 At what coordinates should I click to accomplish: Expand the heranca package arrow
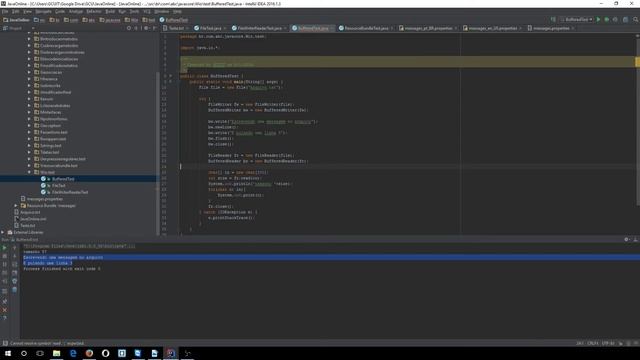click(29, 79)
